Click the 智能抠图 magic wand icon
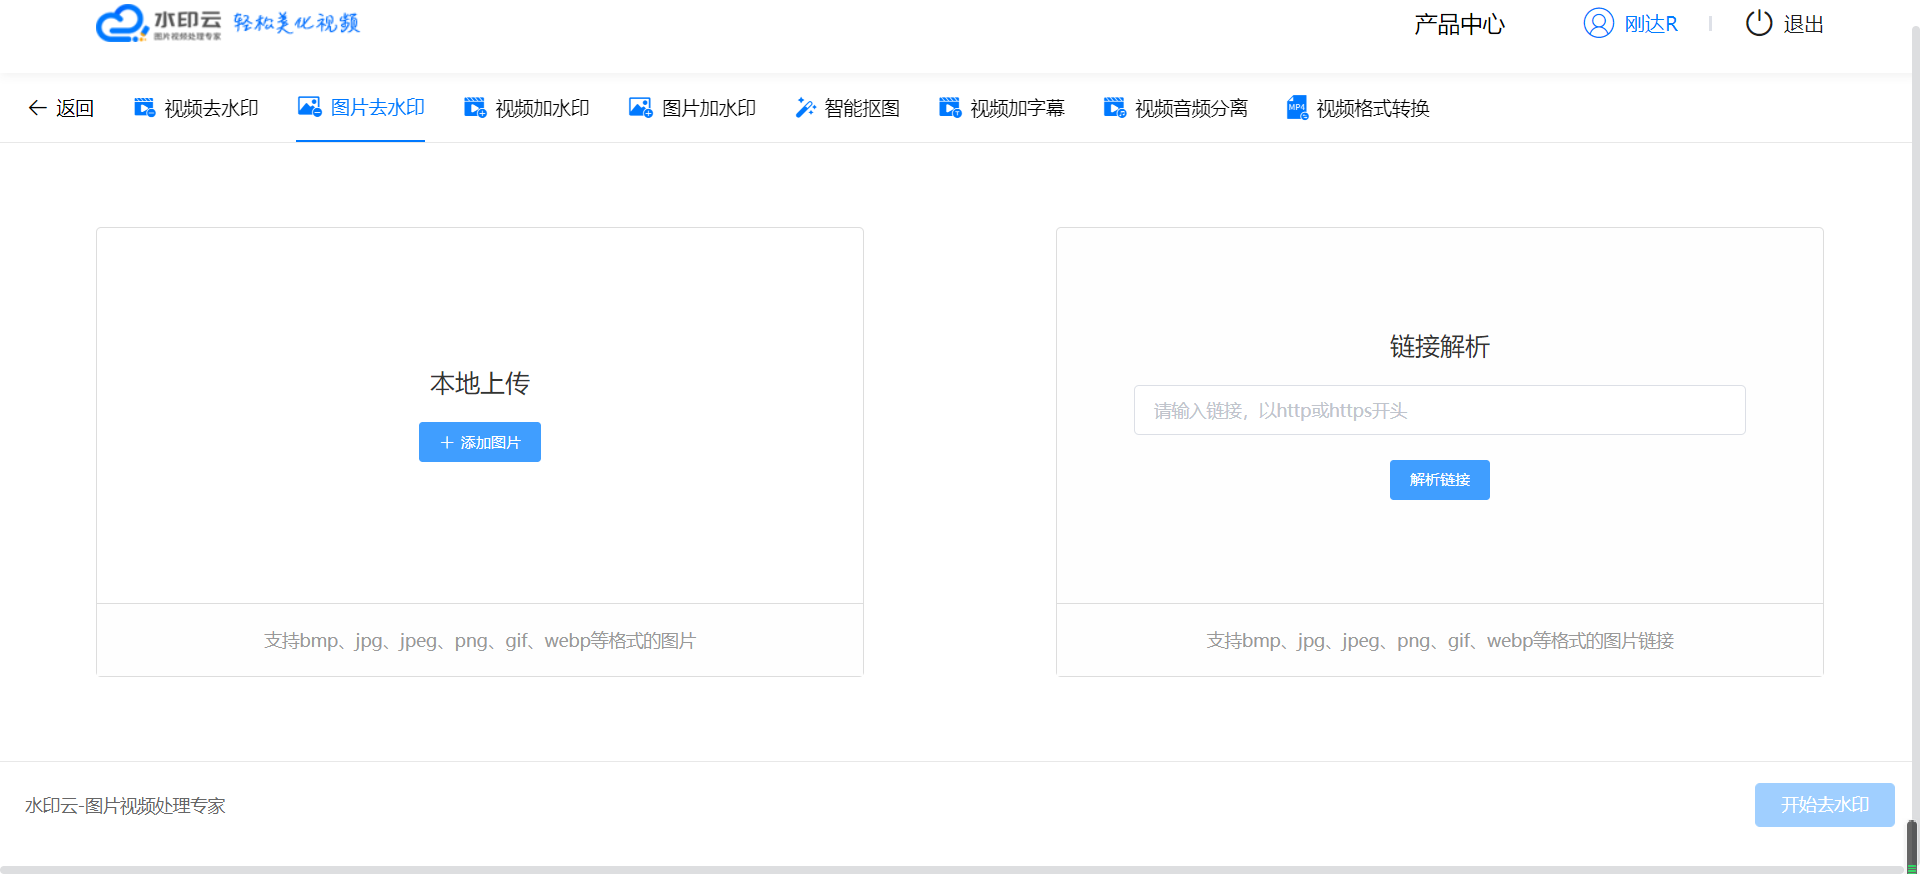Viewport: 1920px width, 874px height. pyautogui.click(x=805, y=108)
